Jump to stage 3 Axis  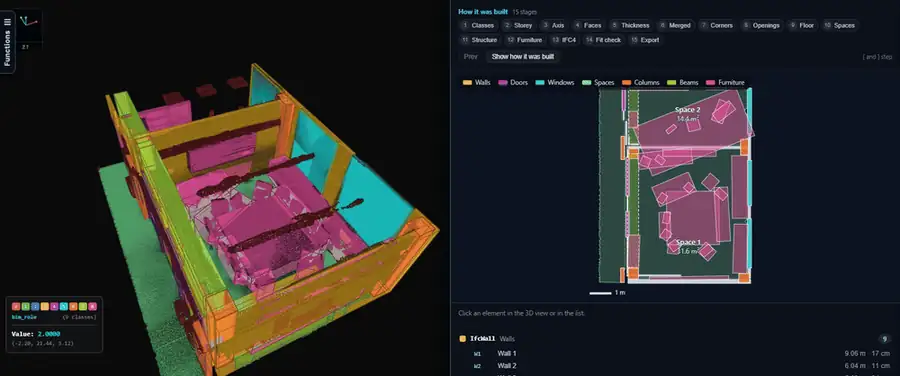(x=553, y=25)
